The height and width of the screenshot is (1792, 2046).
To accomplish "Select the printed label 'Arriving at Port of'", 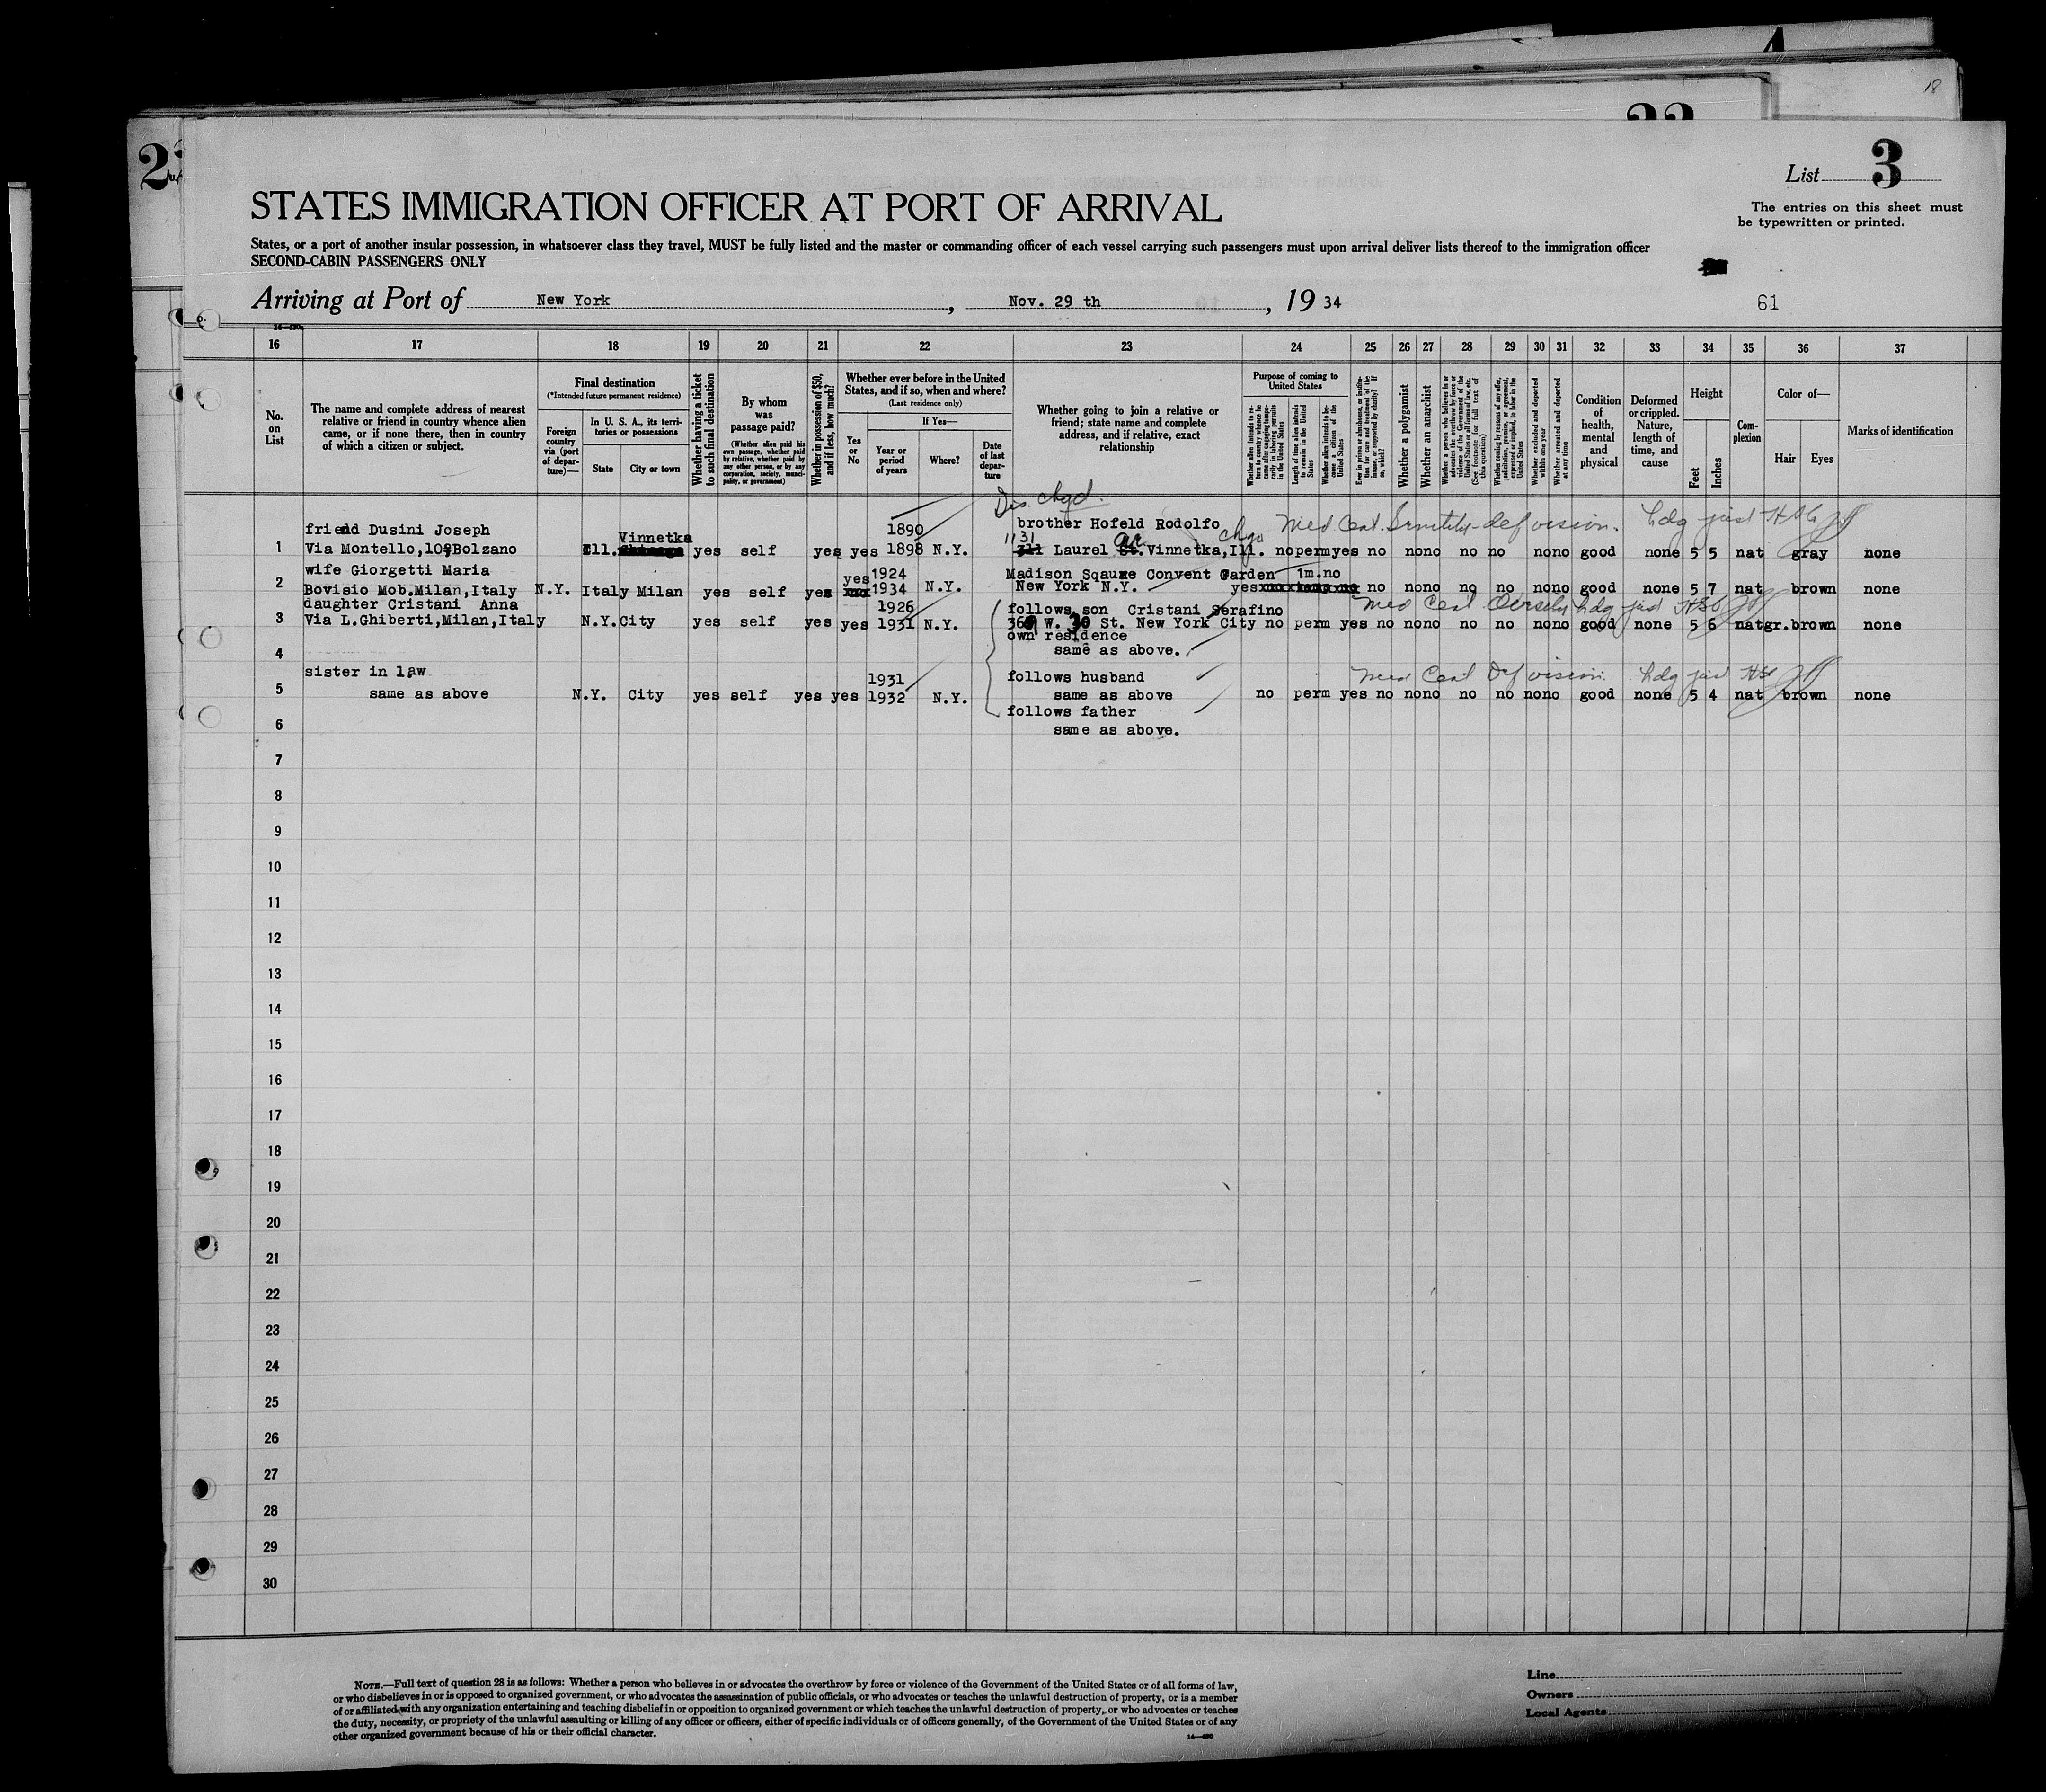I will click(x=357, y=300).
